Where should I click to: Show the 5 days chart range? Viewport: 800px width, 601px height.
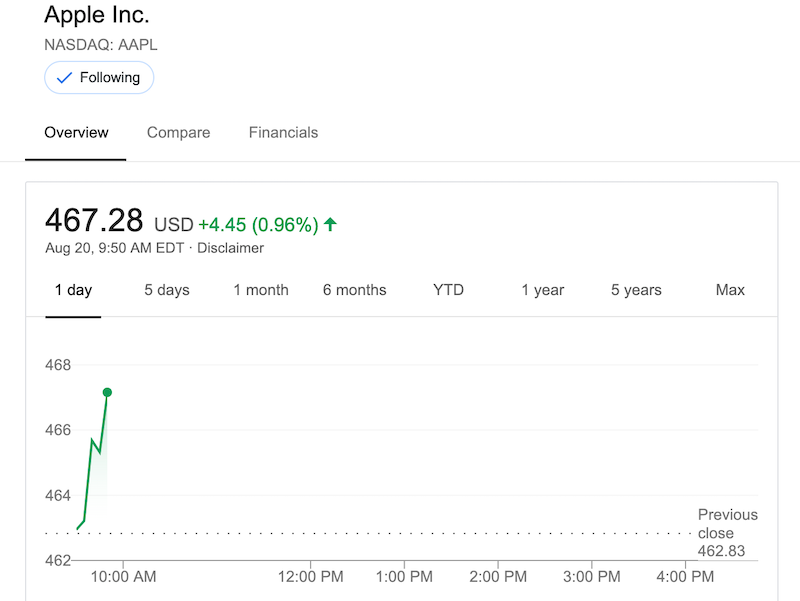click(166, 290)
